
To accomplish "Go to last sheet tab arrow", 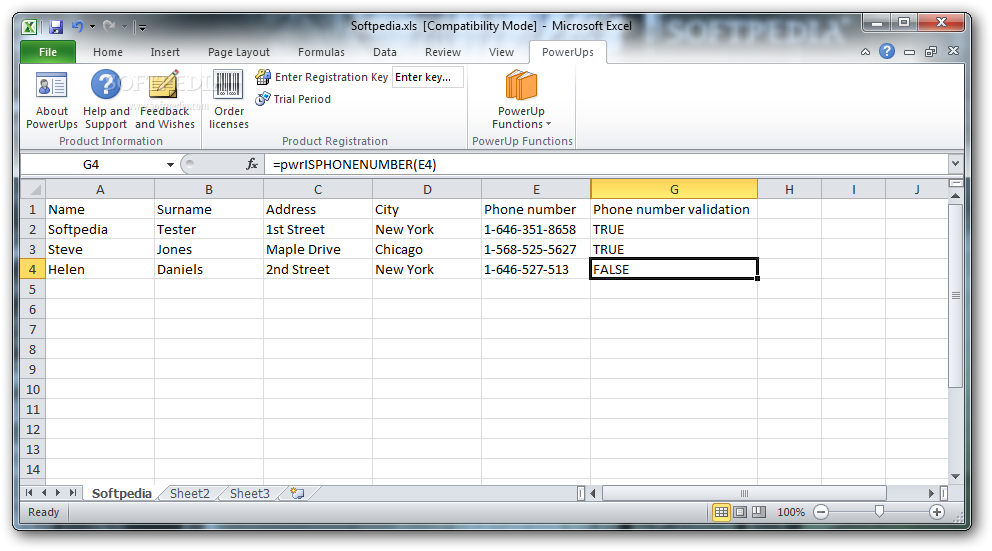I will coord(73,492).
